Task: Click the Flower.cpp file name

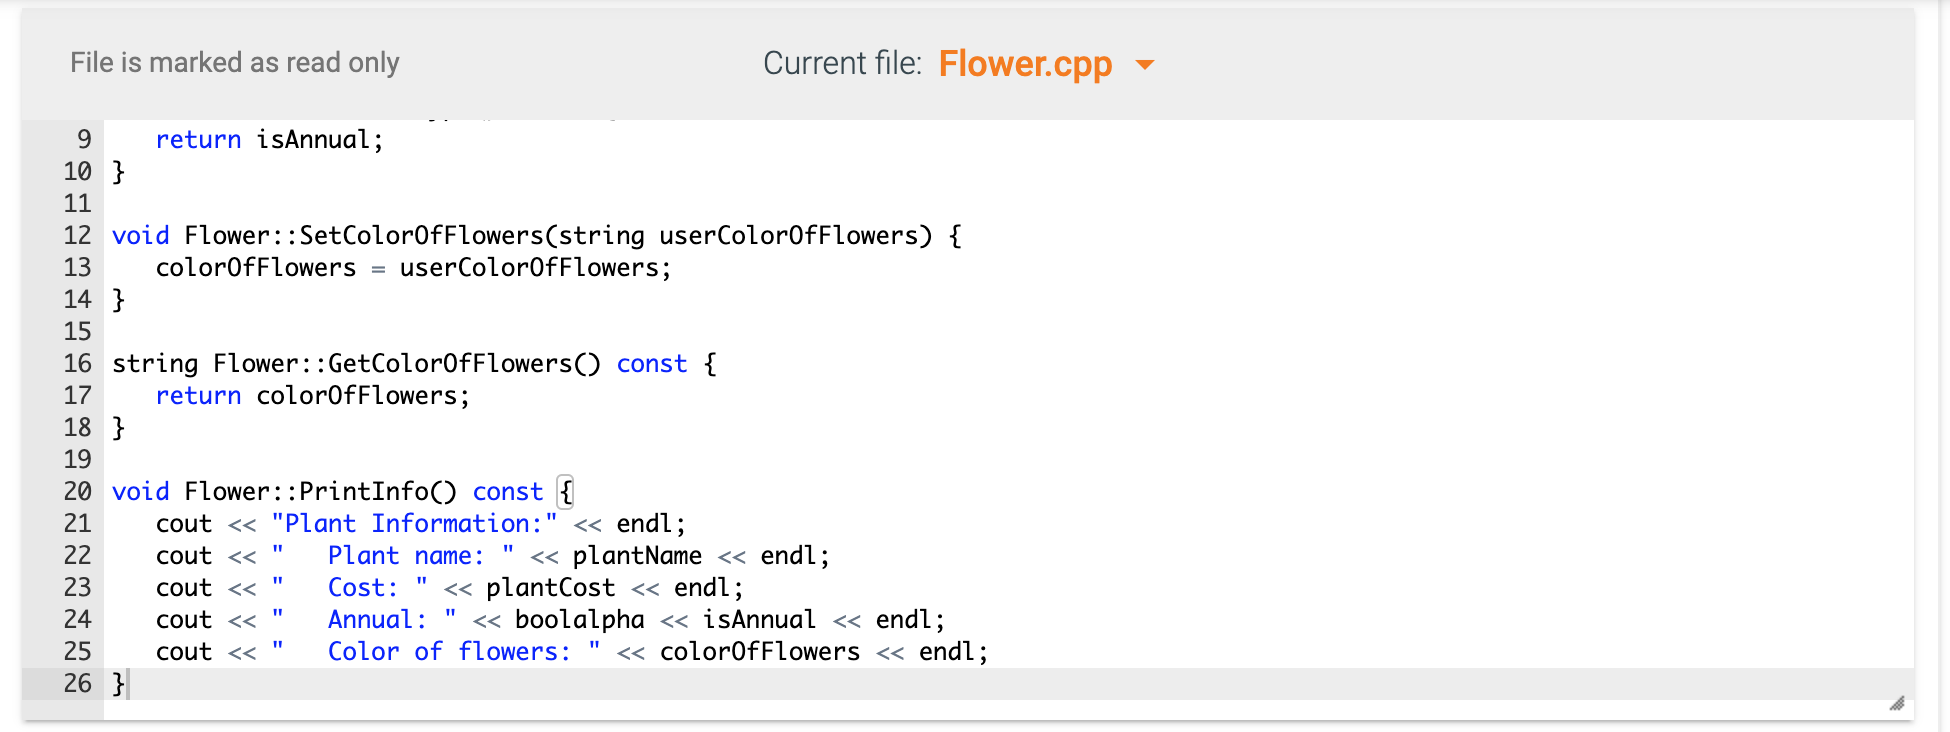Action: click(x=1025, y=64)
